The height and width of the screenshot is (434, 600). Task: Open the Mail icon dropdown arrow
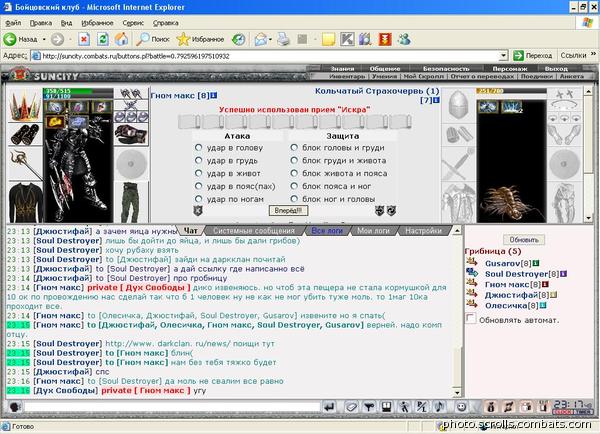coord(270,39)
